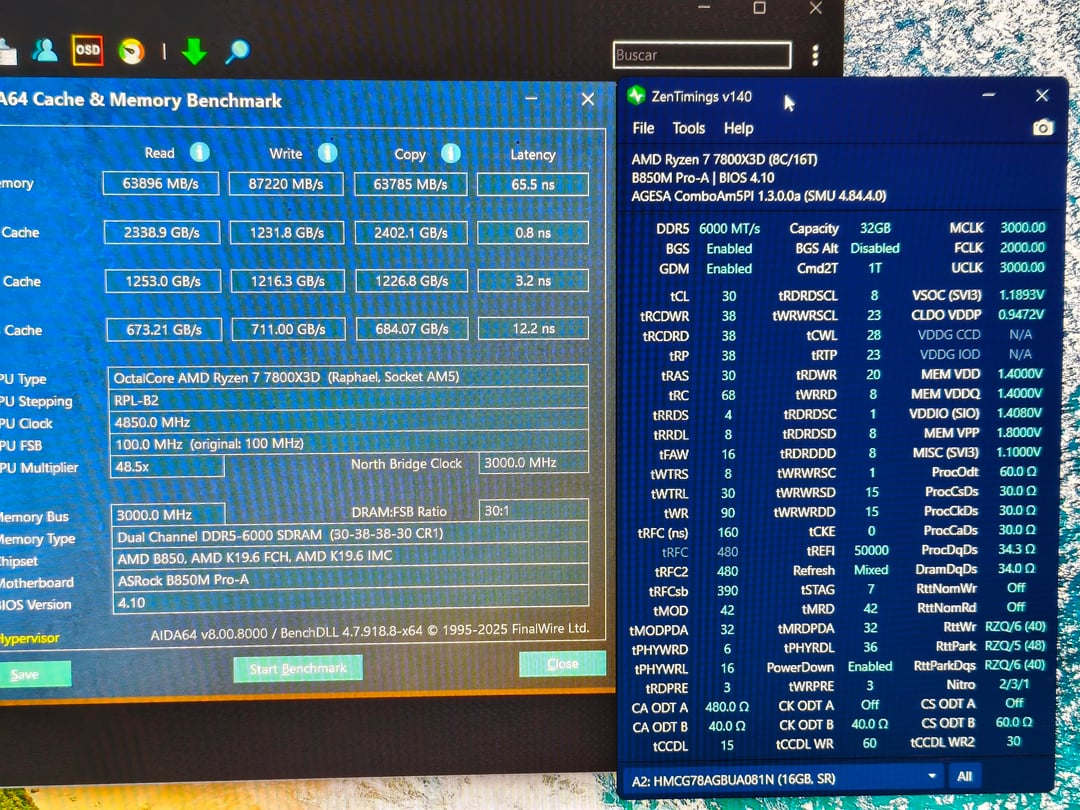Viewport: 1080px width, 810px height.
Task: Click the Buscar search input field
Action: (702, 55)
